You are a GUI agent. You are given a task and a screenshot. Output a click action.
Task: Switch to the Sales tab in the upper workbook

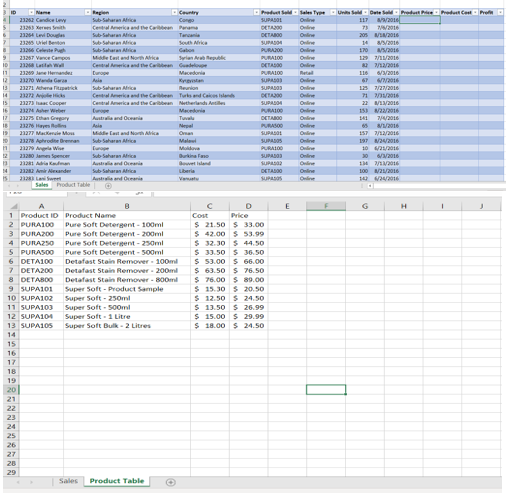pyautogui.click(x=42, y=185)
